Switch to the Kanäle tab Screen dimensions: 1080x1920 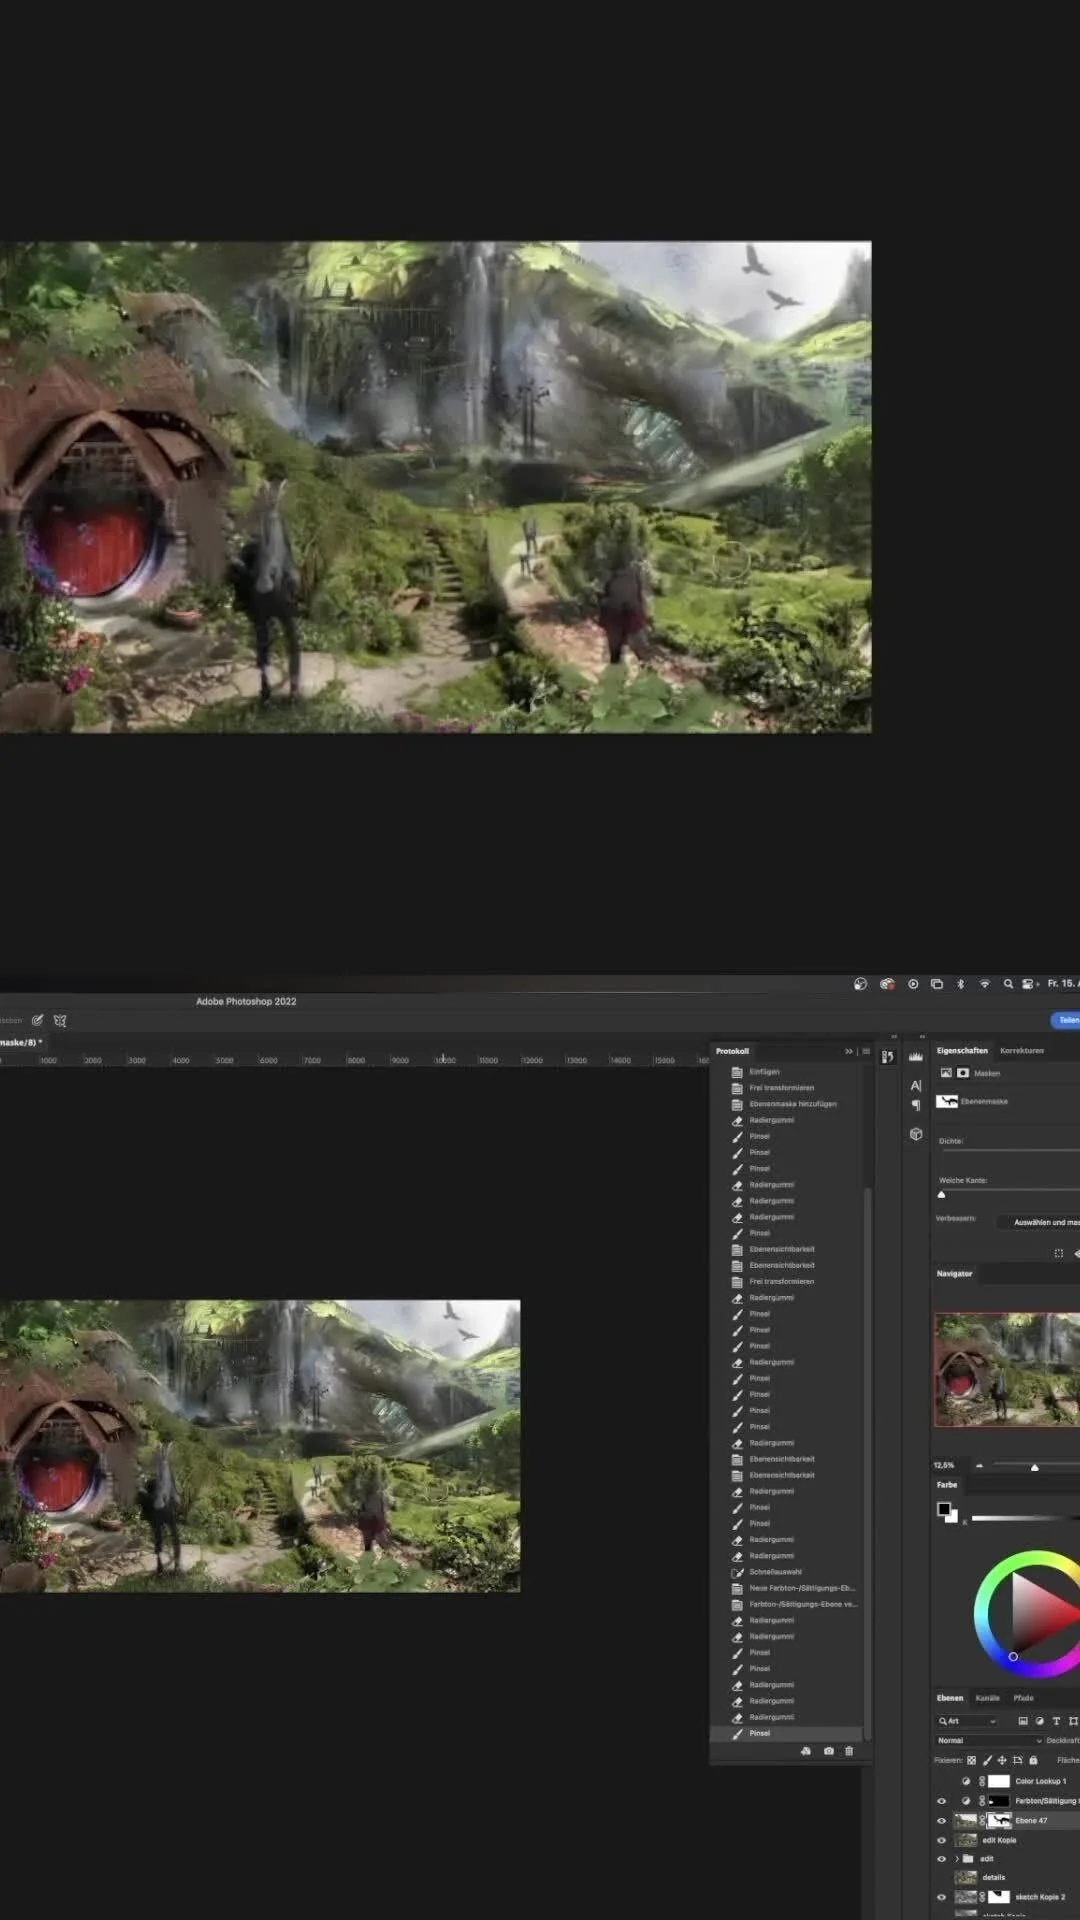pyautogui.click(x=987, y=1698)
